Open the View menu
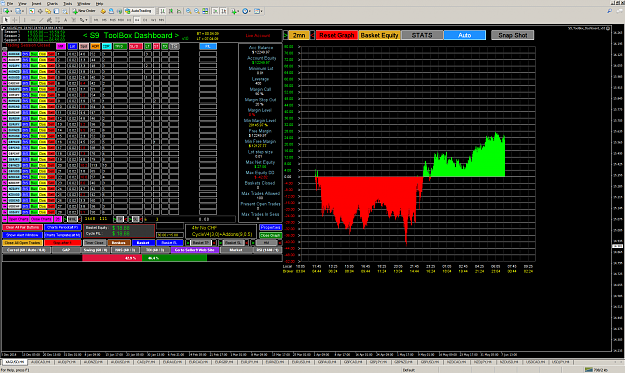 22,4
